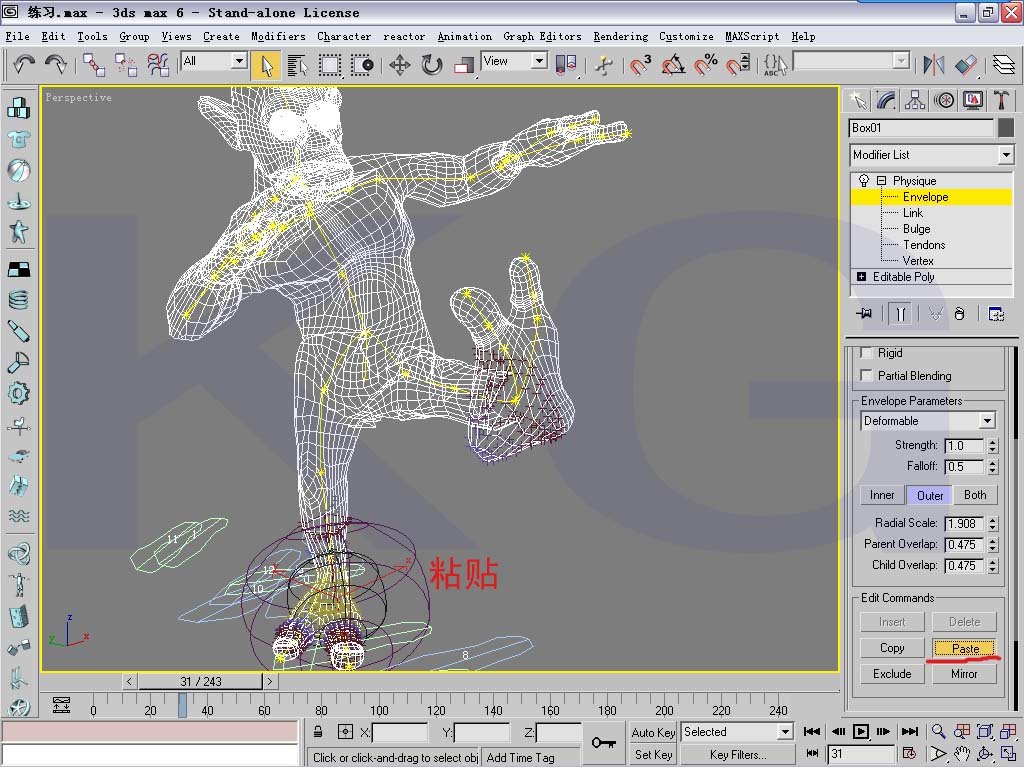Choose the Rectangular Selection Region tool
1024x768 pixels.
point(330,65)
